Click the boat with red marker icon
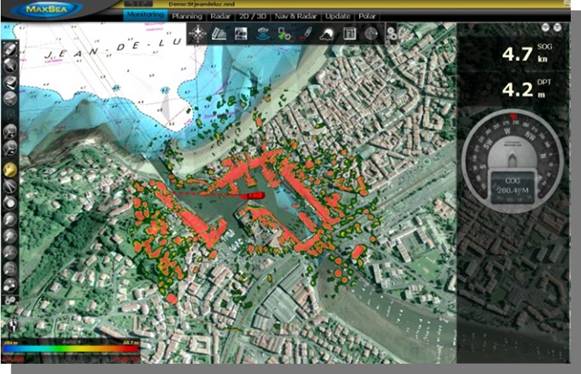This screenshot has height=374, width=581. pyautogui.click(x=306, y=34)
